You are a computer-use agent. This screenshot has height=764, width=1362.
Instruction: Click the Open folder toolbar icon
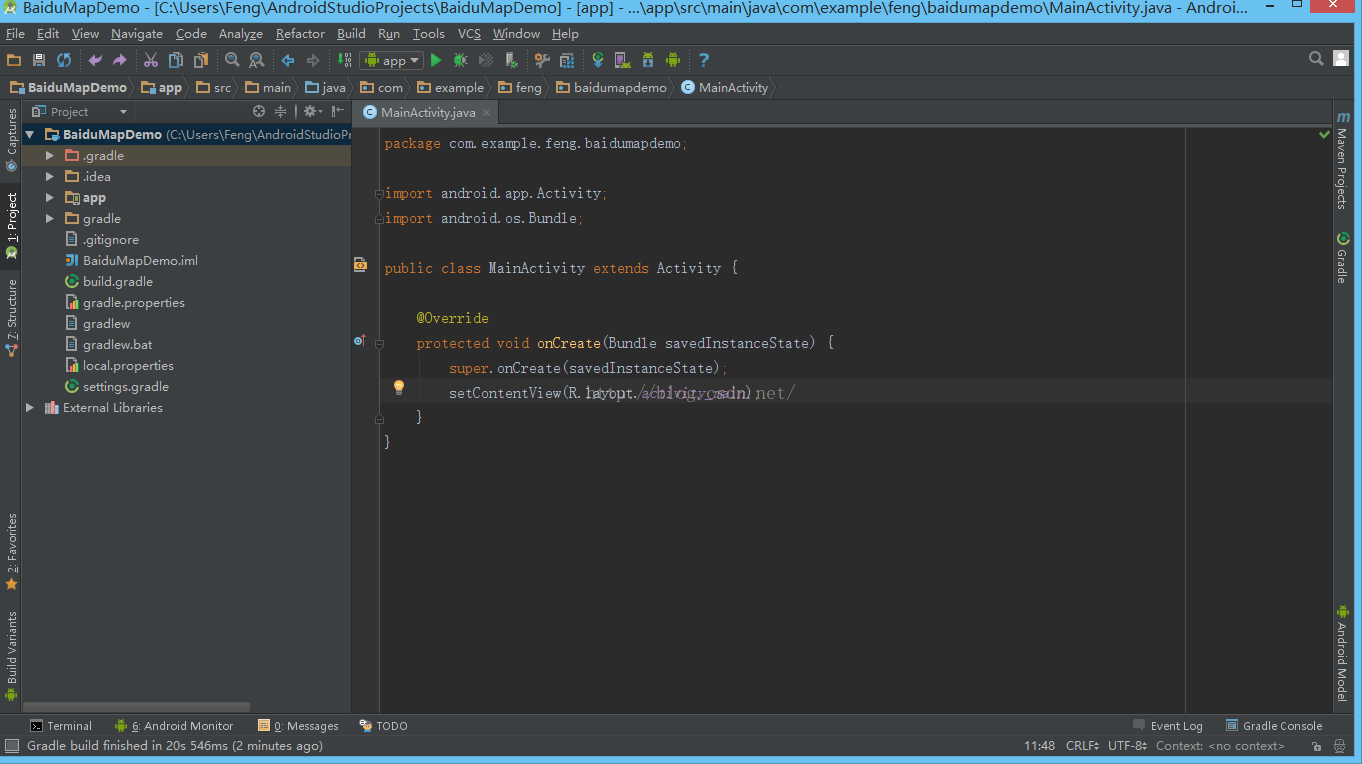tap(14, 60)
